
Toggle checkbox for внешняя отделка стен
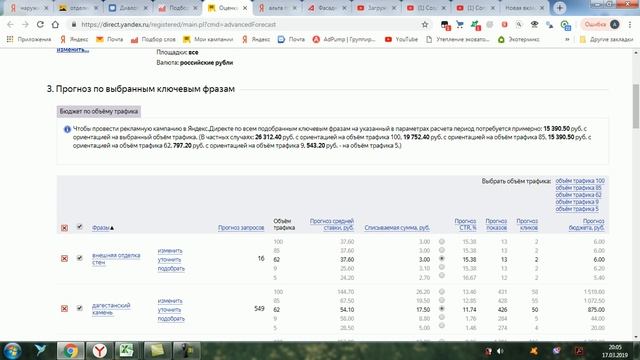pyautogui.click(x=80, y=258)
